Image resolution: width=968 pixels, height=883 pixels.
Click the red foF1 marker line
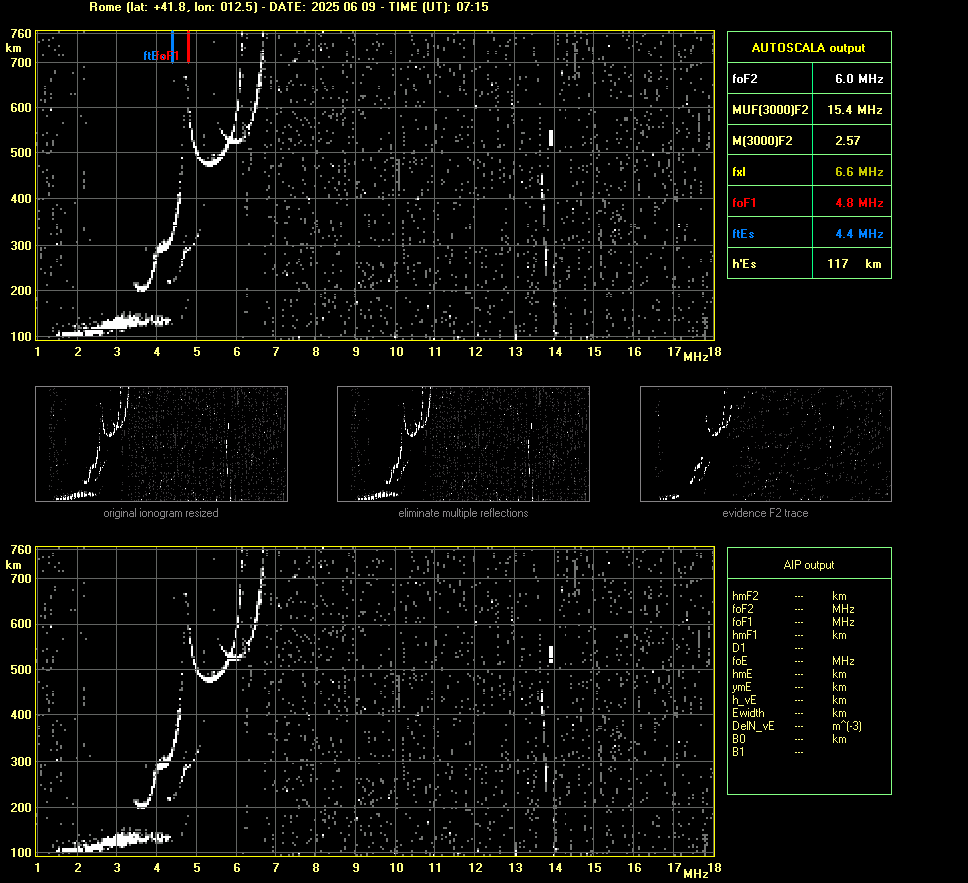[x=188, y=46]
